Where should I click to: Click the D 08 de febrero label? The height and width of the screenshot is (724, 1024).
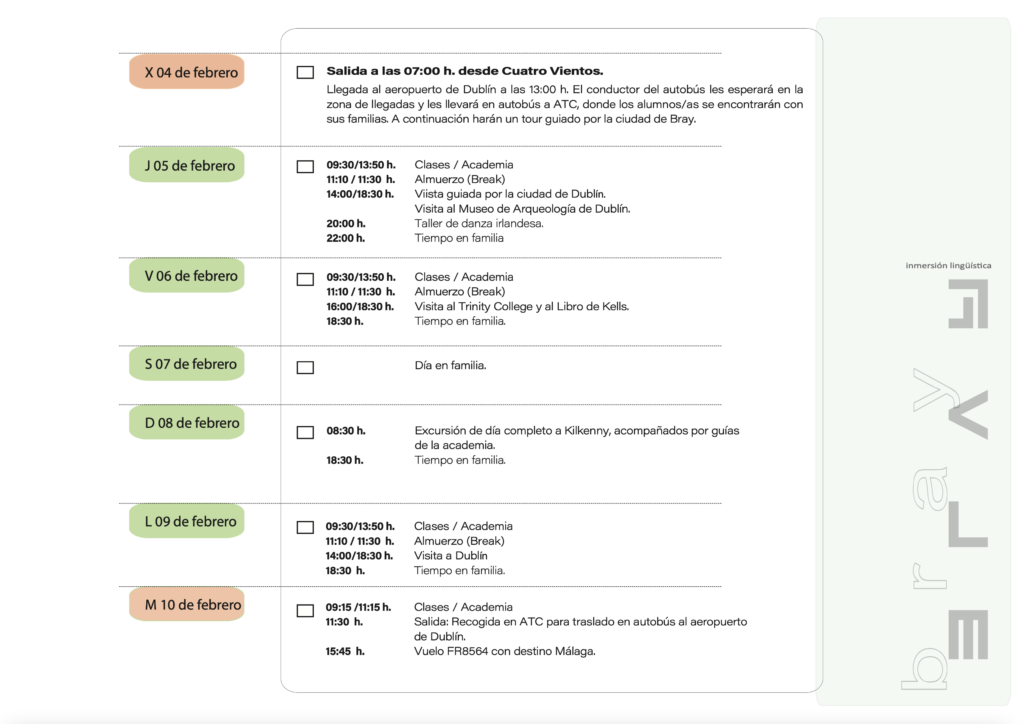click(187, 423)
